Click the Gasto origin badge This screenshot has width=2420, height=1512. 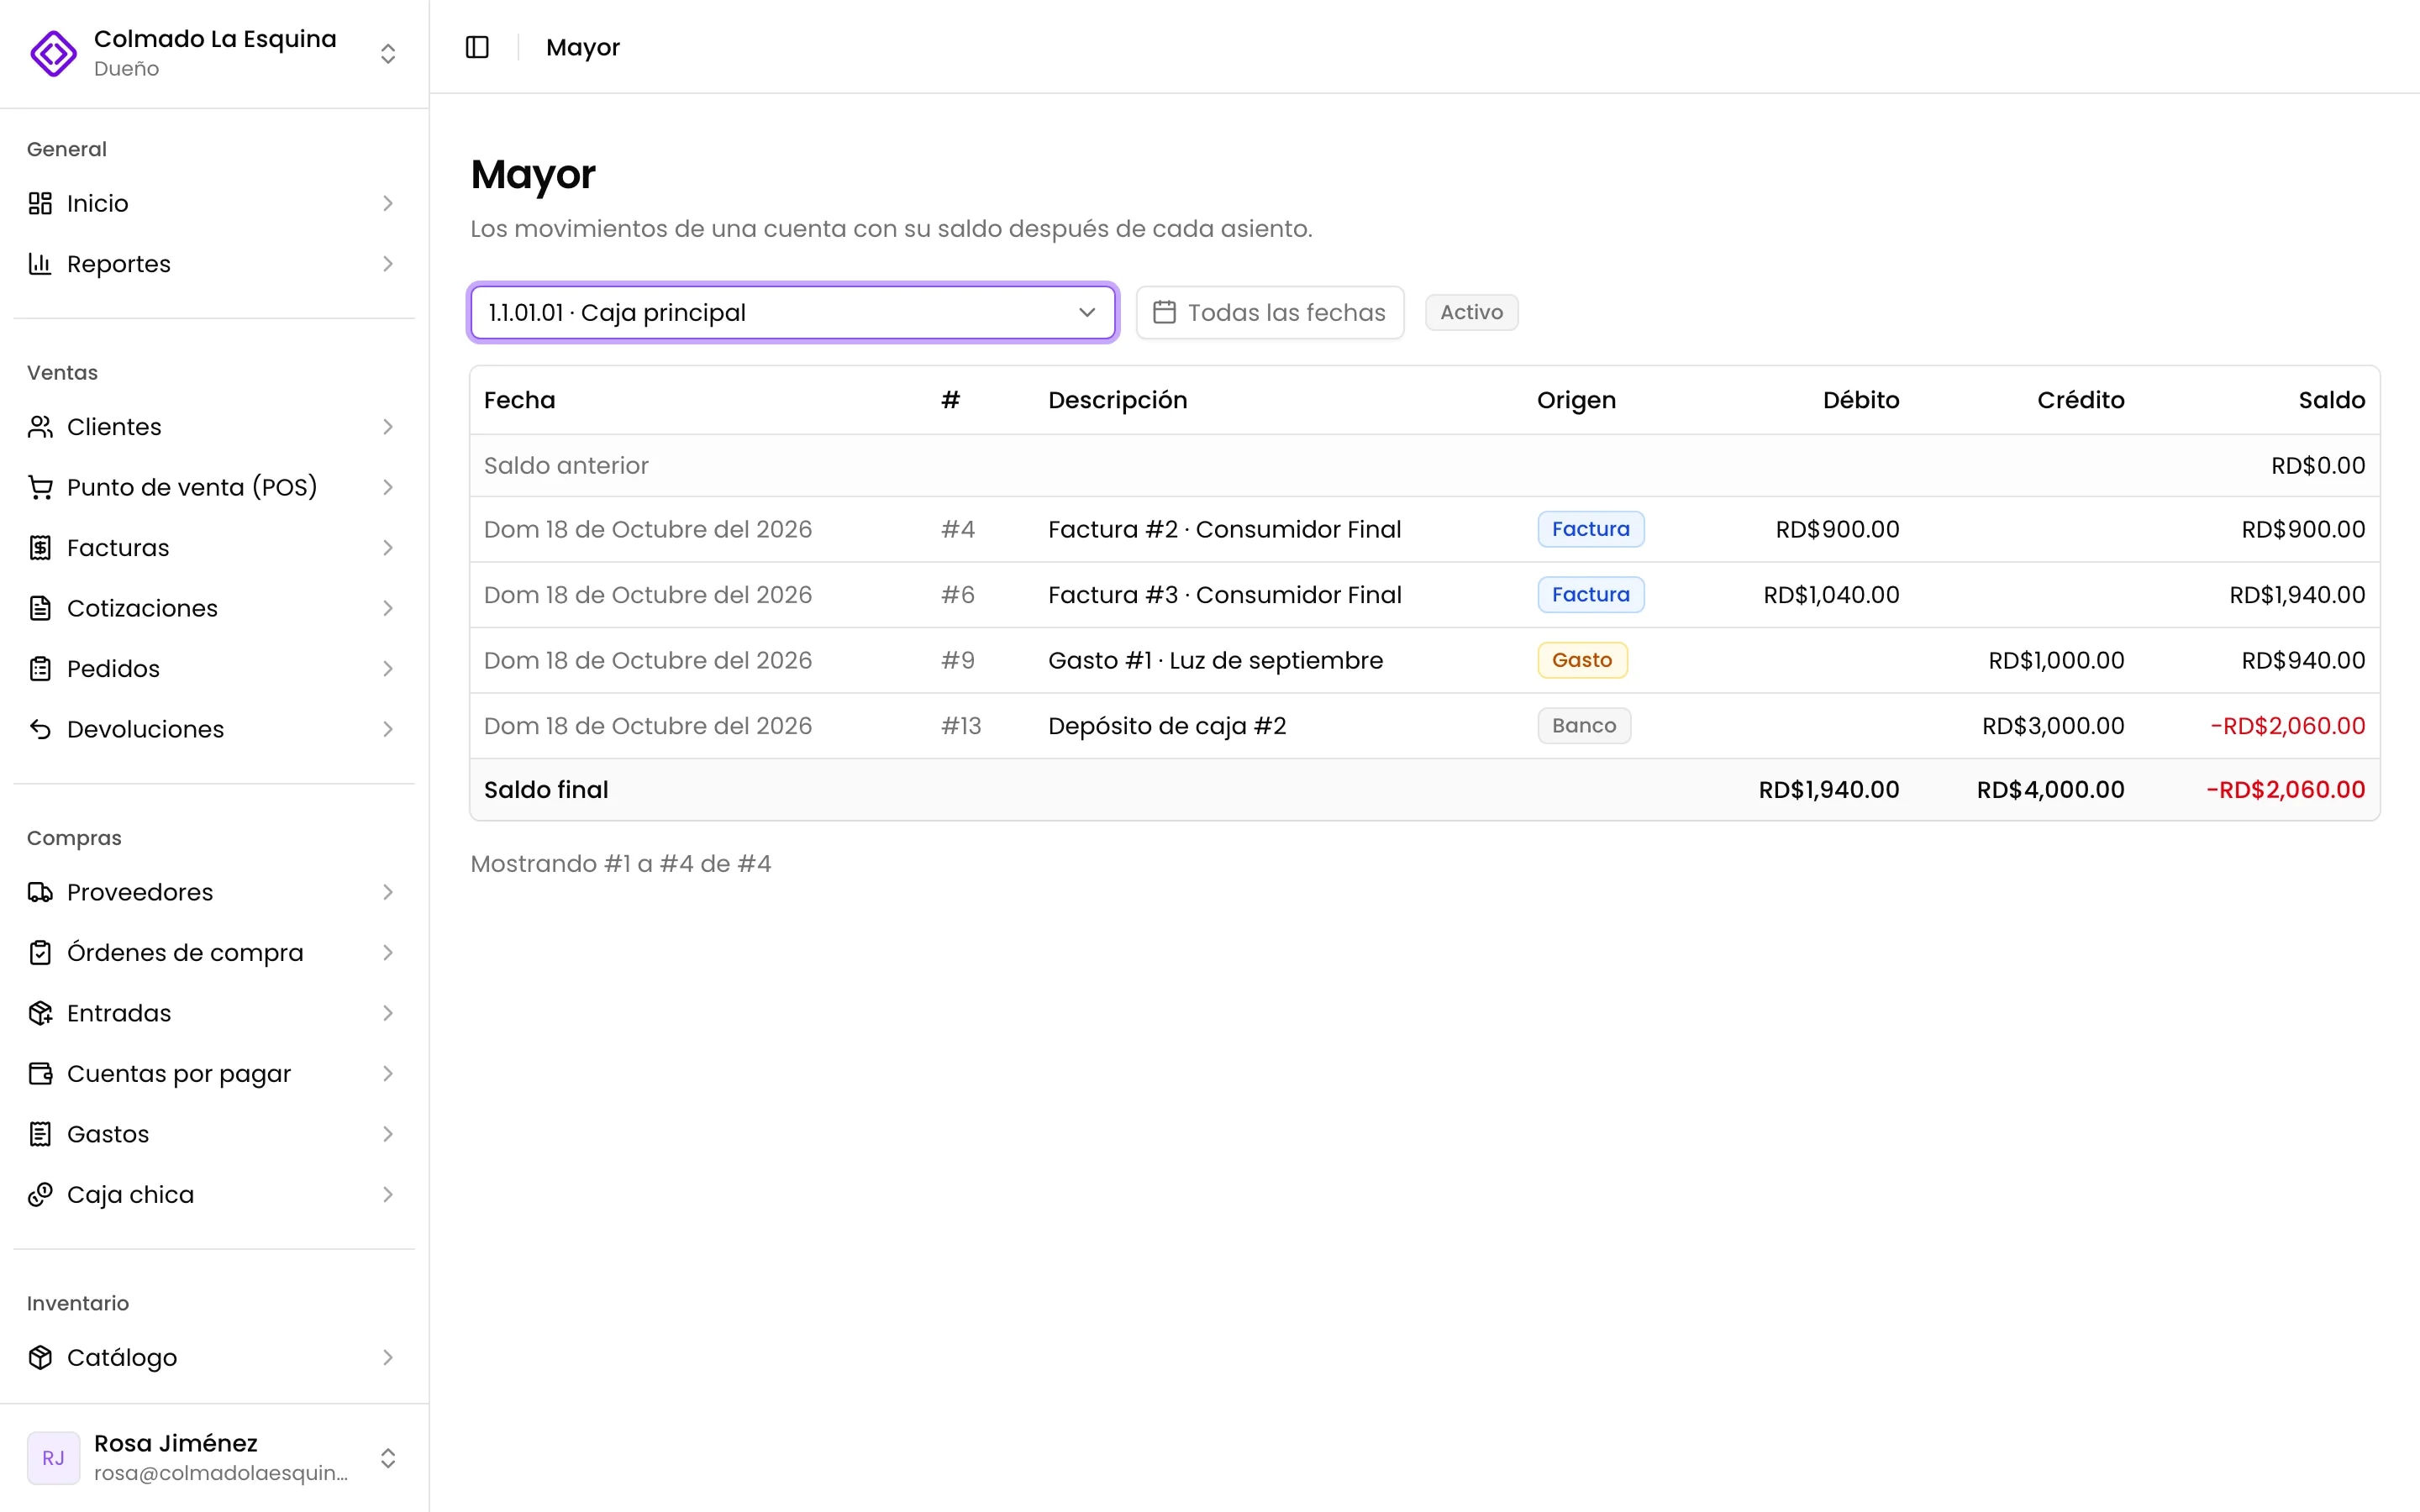click(x=1582, y=660)
